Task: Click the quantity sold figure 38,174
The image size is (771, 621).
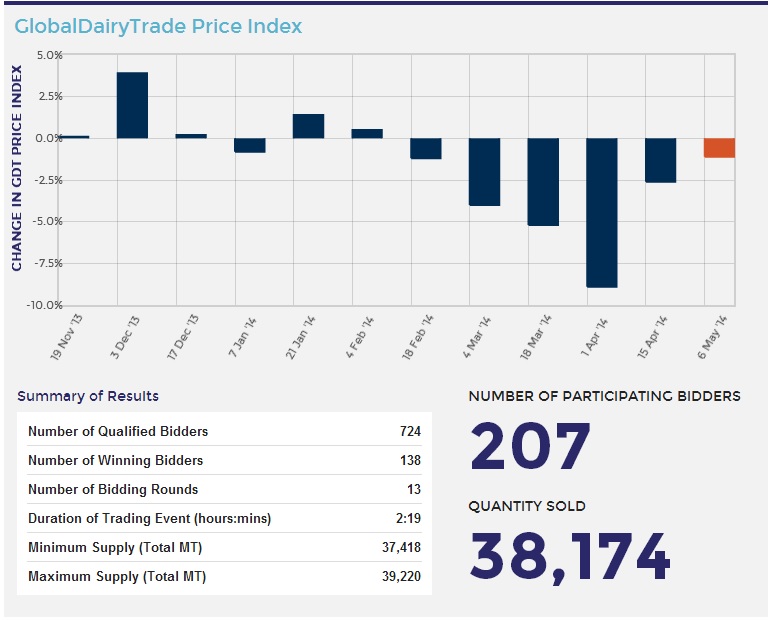Action: [x=569, y=557]
